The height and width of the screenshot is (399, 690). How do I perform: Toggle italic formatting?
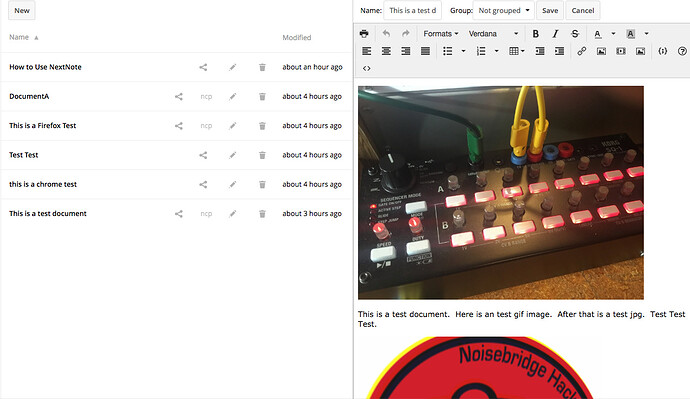tap(555, 33)
